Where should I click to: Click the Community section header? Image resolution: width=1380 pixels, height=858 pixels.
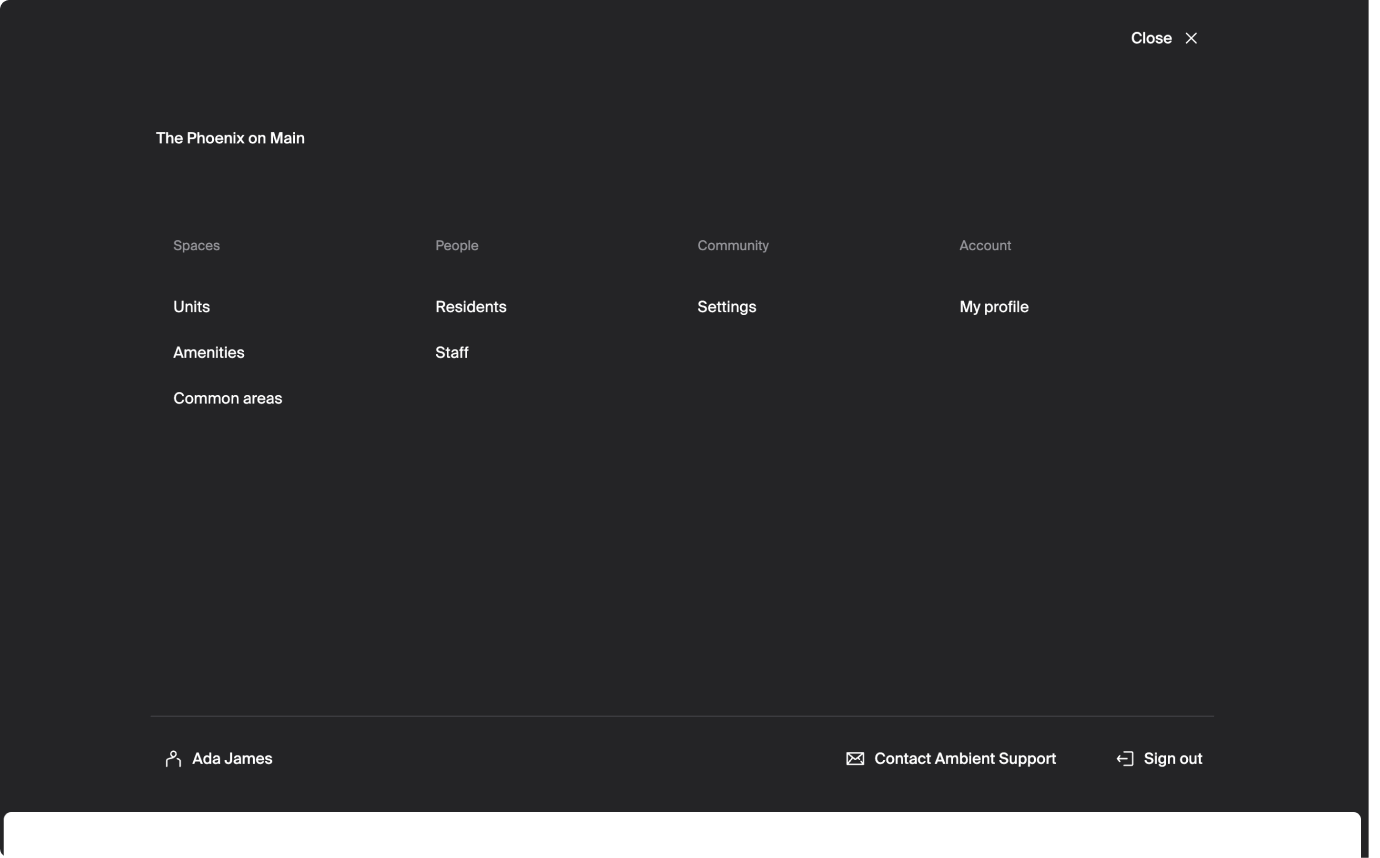pos(732,245)
